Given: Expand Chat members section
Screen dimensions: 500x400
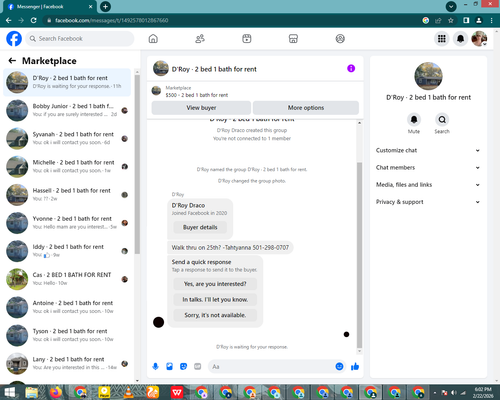Looking at the screenshot, I should point(428,168).
